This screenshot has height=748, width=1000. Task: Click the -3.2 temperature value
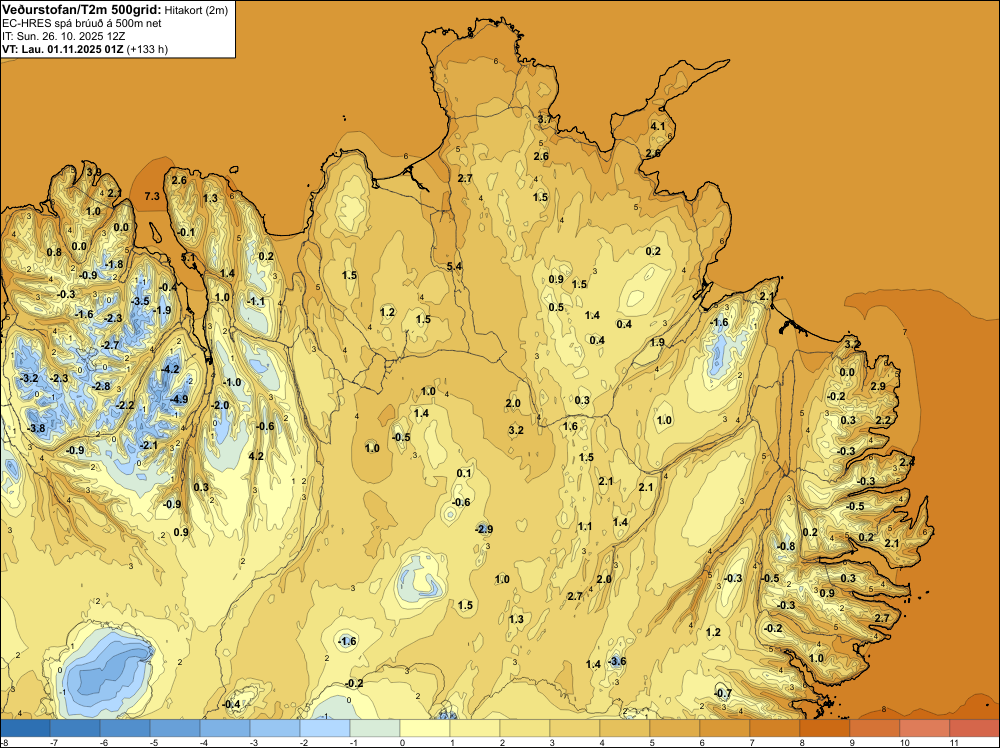point(29,378)
